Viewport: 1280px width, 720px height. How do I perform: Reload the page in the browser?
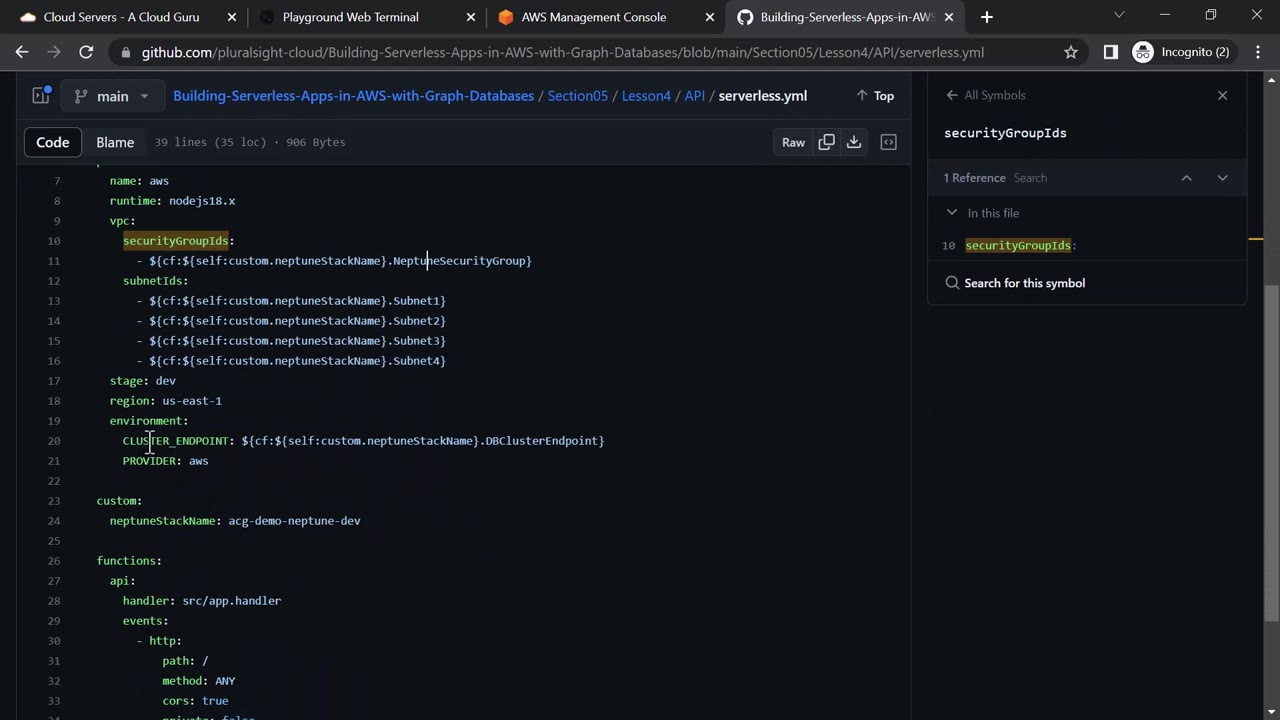click(86, 52)
